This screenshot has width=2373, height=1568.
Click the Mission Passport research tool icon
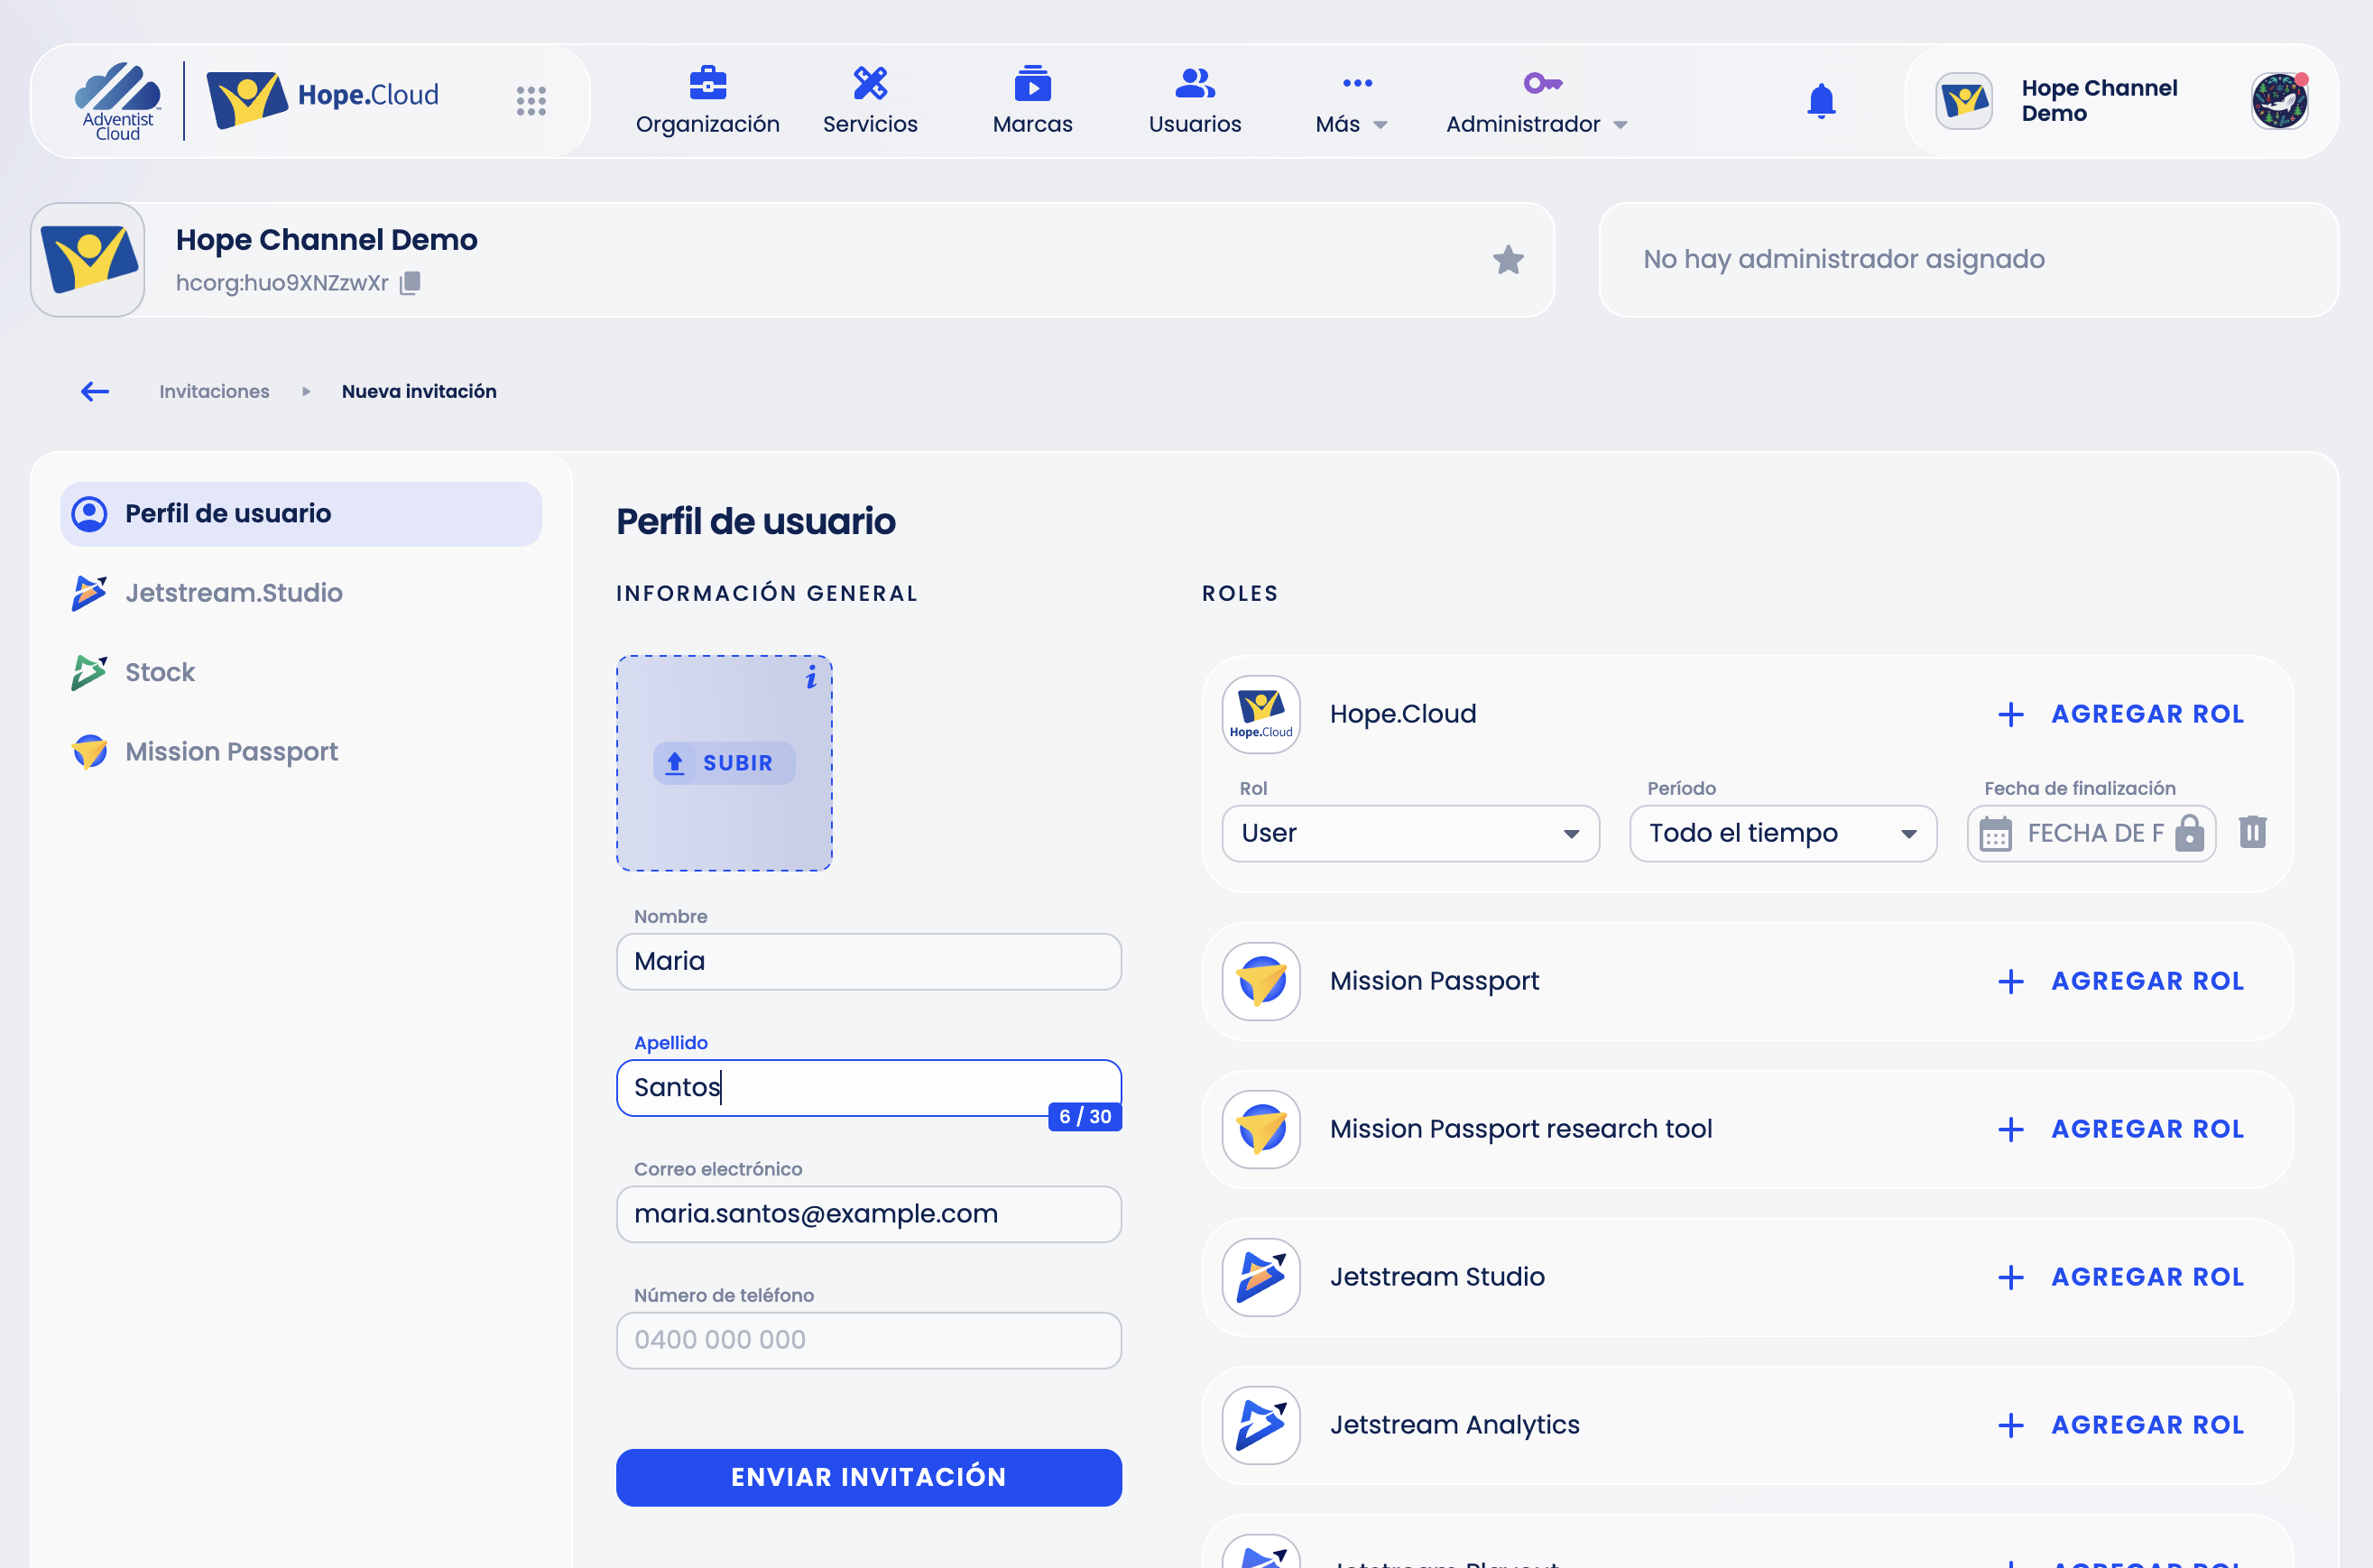click(x=1261, y=1129)
